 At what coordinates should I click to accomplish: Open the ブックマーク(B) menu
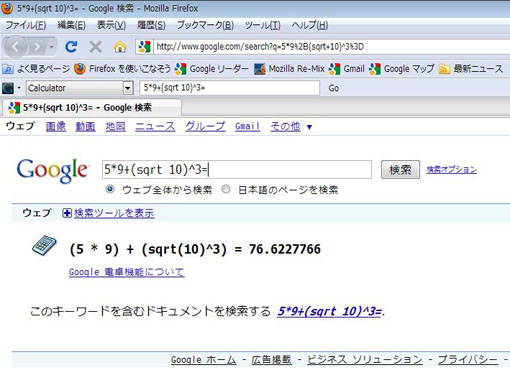pyautogui.click(x=205, y=25)
